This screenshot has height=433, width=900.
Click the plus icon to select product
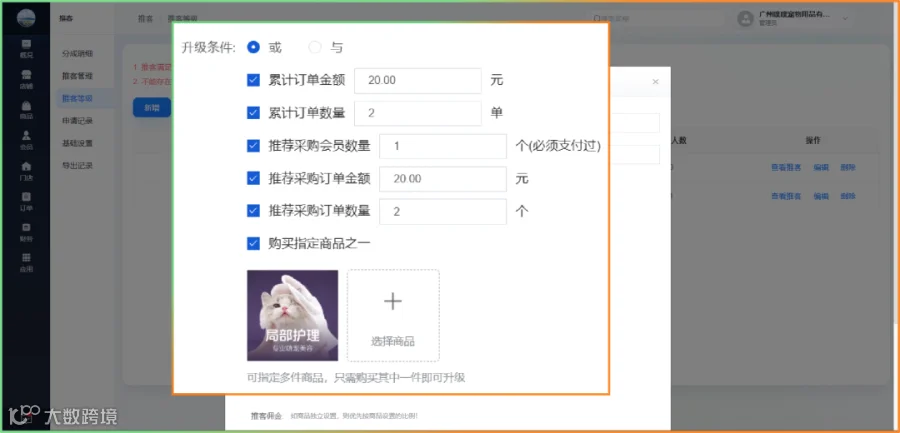pyautogui.click(x=393, y=301)
